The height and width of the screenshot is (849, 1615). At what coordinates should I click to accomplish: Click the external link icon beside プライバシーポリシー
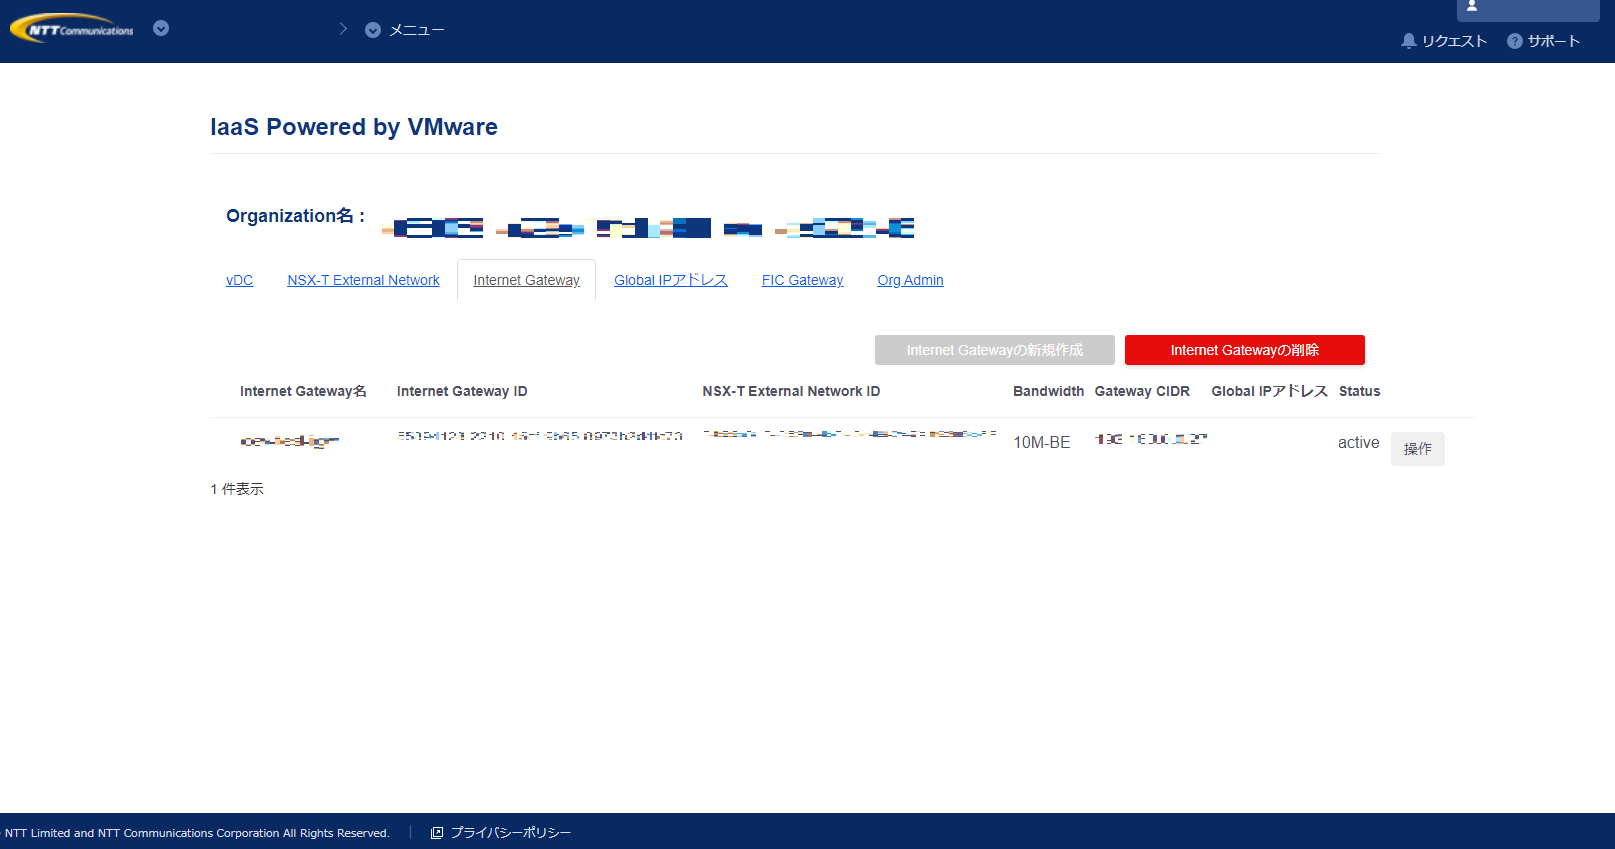point(437,833)
